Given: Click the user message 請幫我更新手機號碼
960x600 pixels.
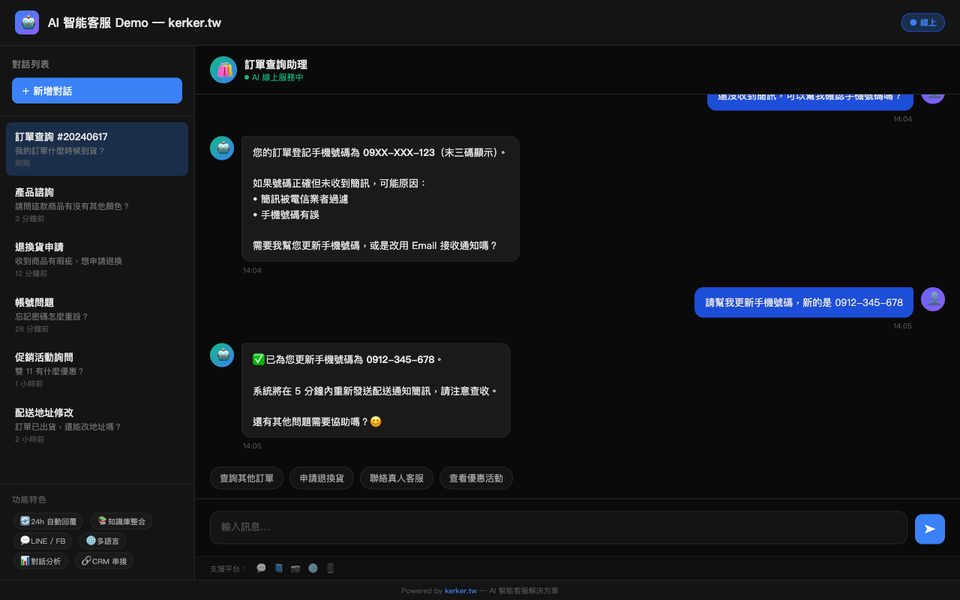Looking at the screenshot, I should (x=804, y=302).
